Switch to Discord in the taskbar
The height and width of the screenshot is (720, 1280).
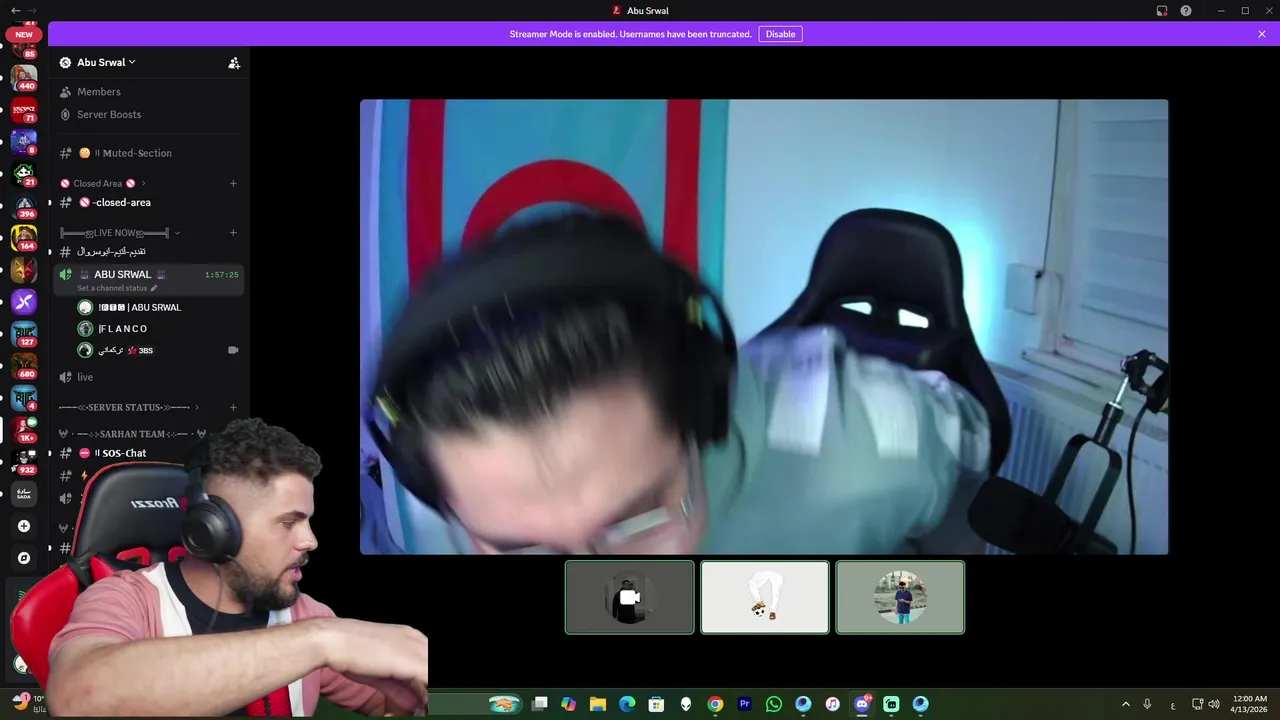862,704
